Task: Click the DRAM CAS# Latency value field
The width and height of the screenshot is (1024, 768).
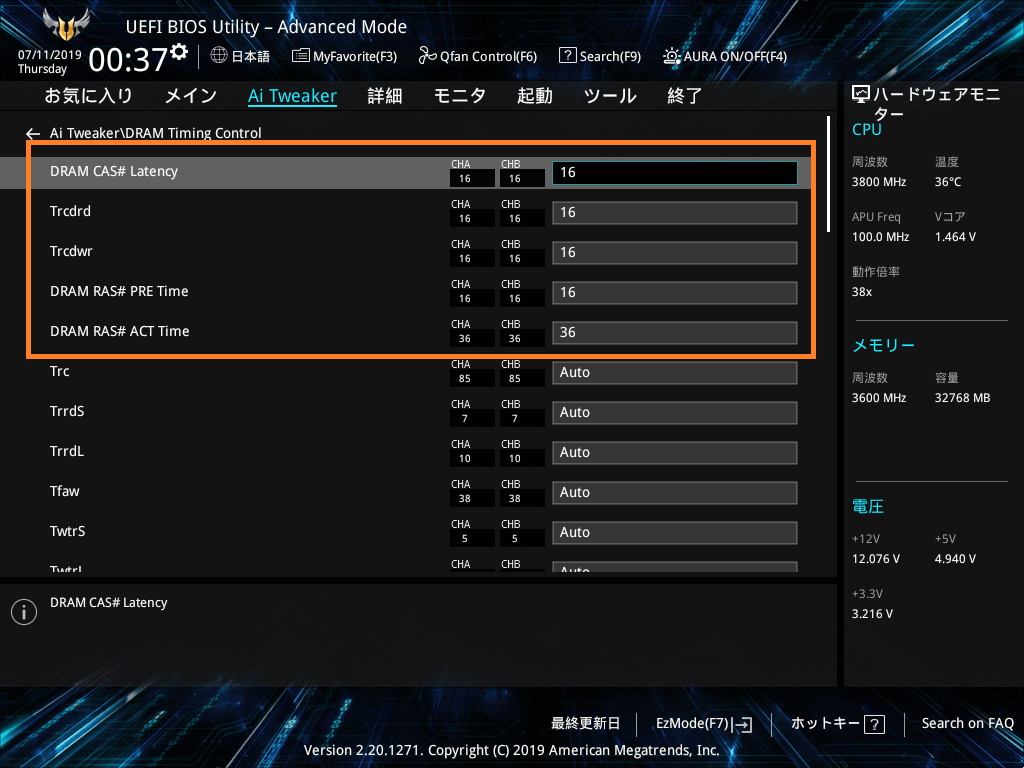Action: [675, 172]
